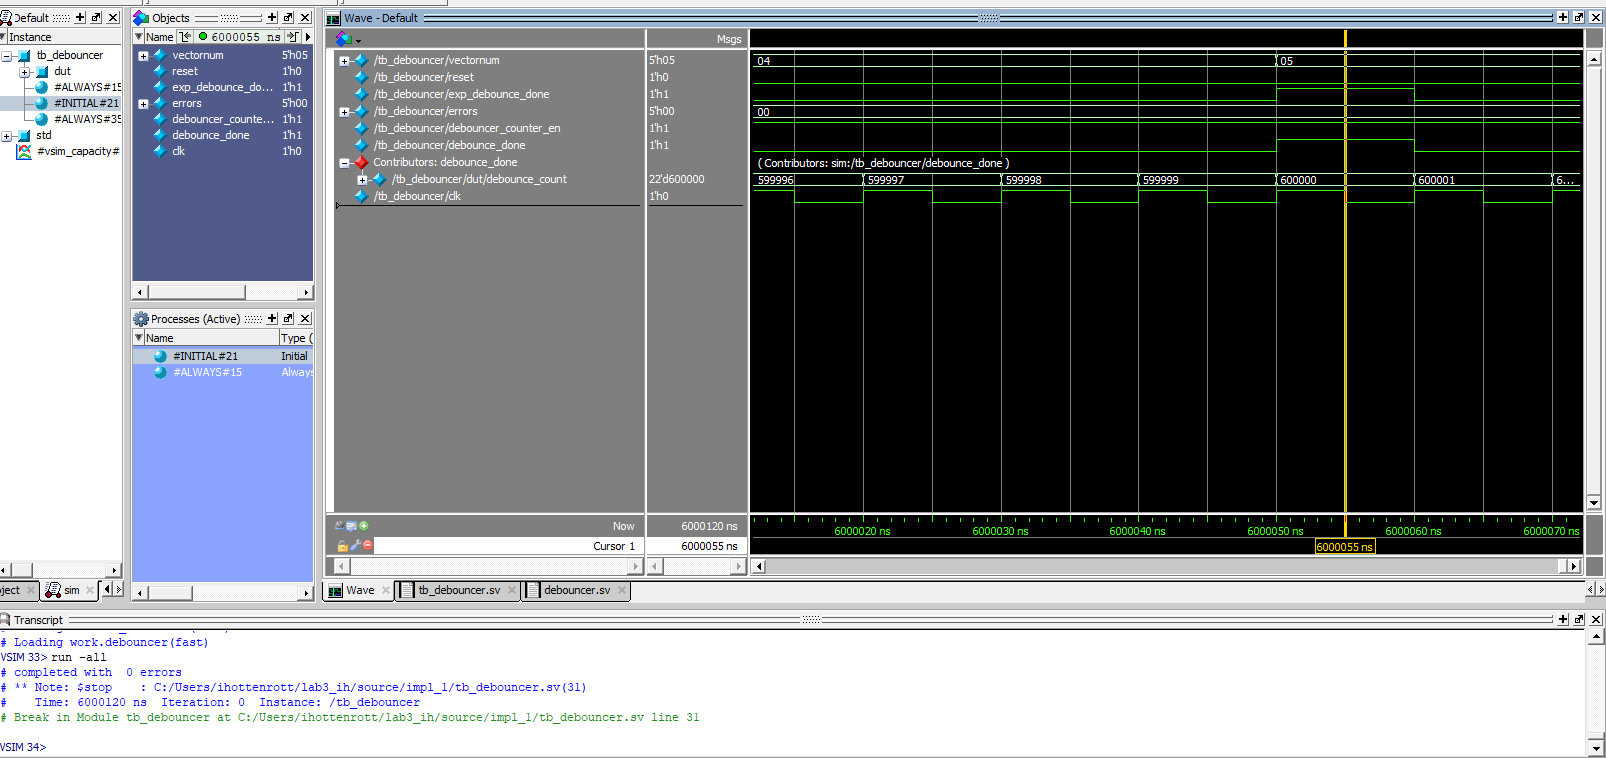The width and height of the screenshot is (1606, 758).
Task: Undock the Wave window
Action: tap(1579, 18)
